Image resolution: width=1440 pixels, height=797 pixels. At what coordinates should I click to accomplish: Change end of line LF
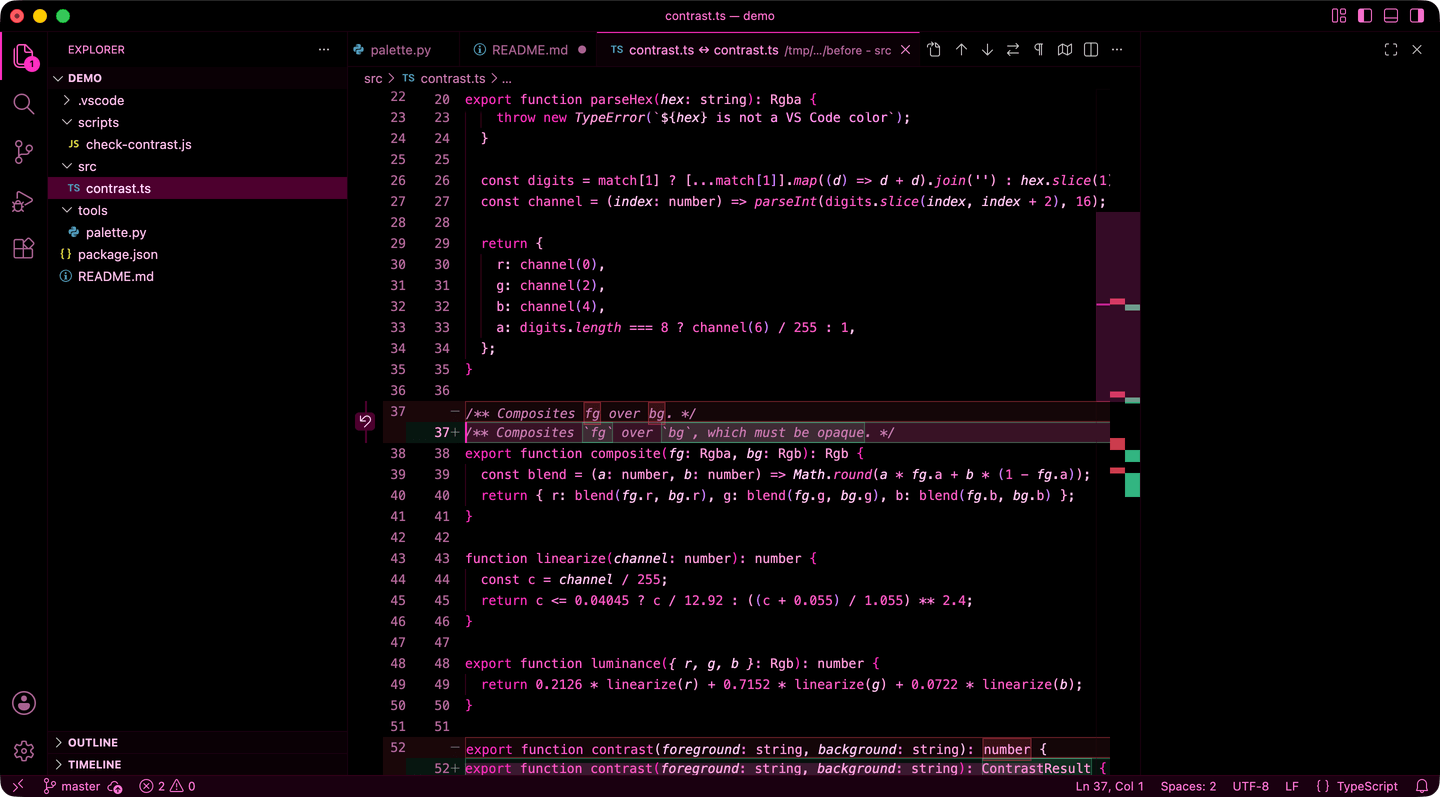click(1292, 786)
